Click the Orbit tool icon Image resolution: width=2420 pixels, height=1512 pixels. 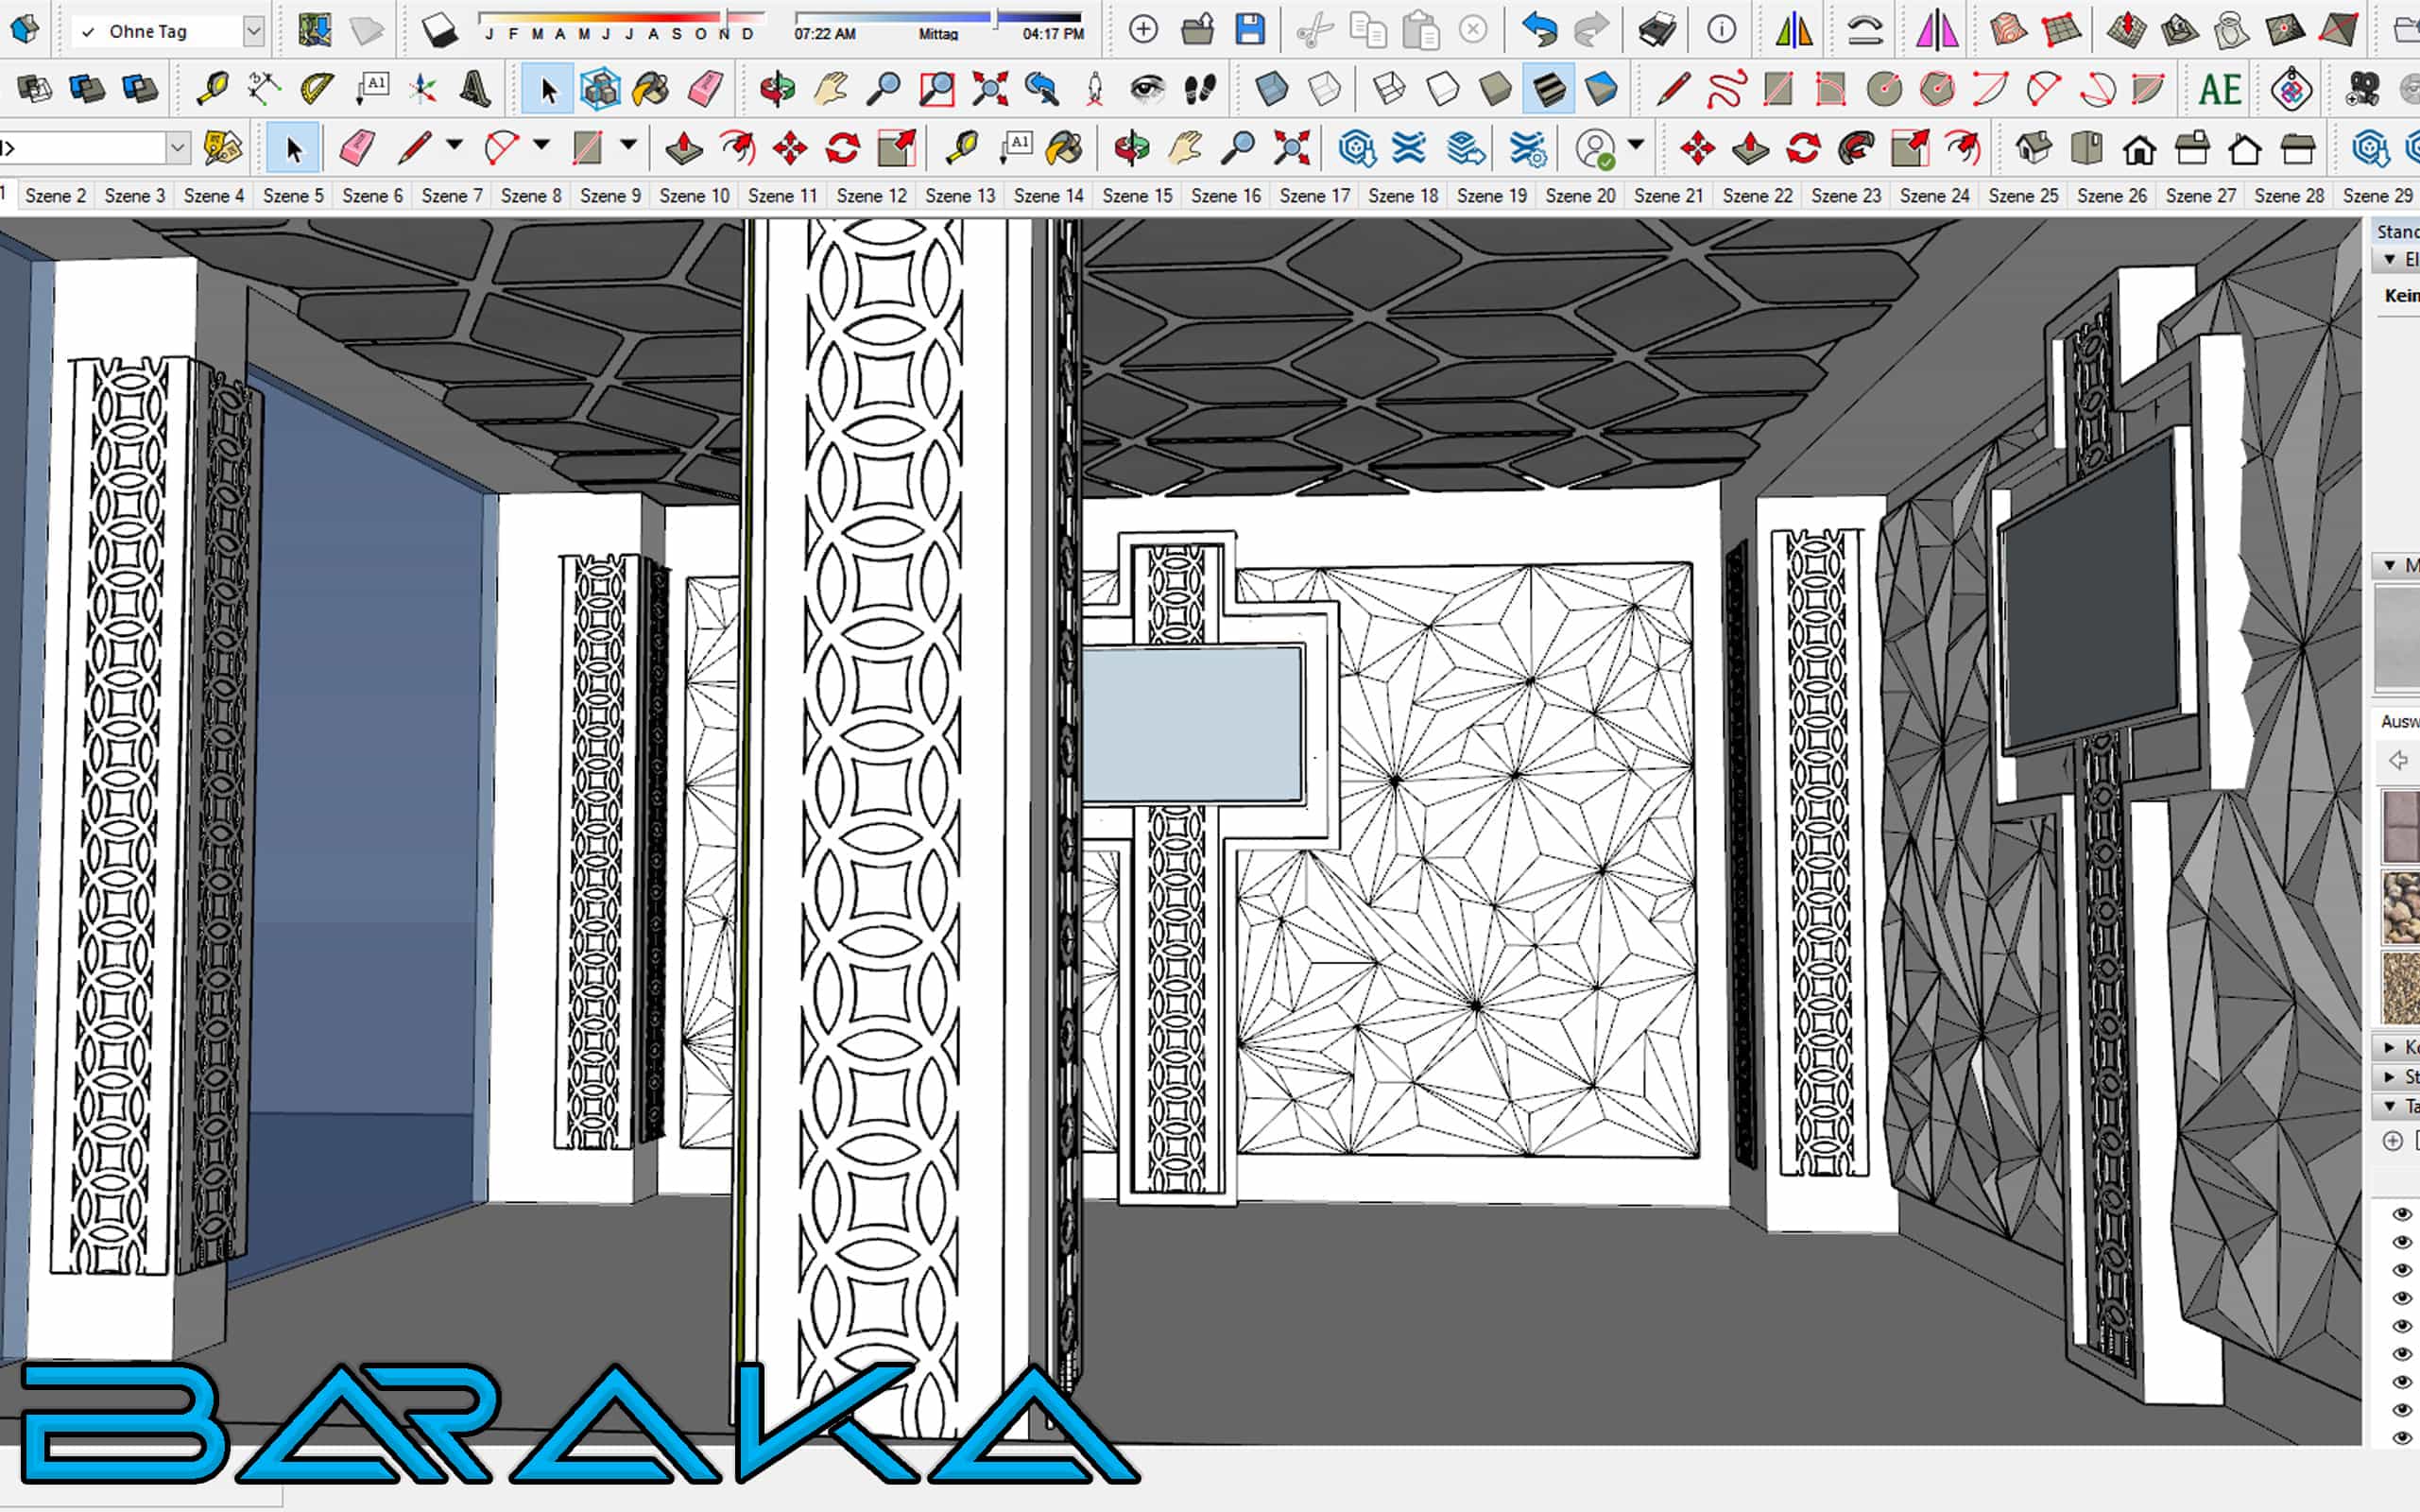click(777, 90)
